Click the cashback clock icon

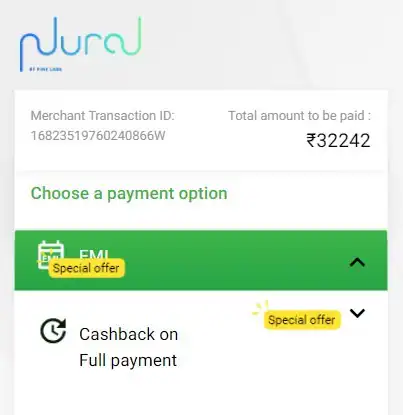coord(53,331)
